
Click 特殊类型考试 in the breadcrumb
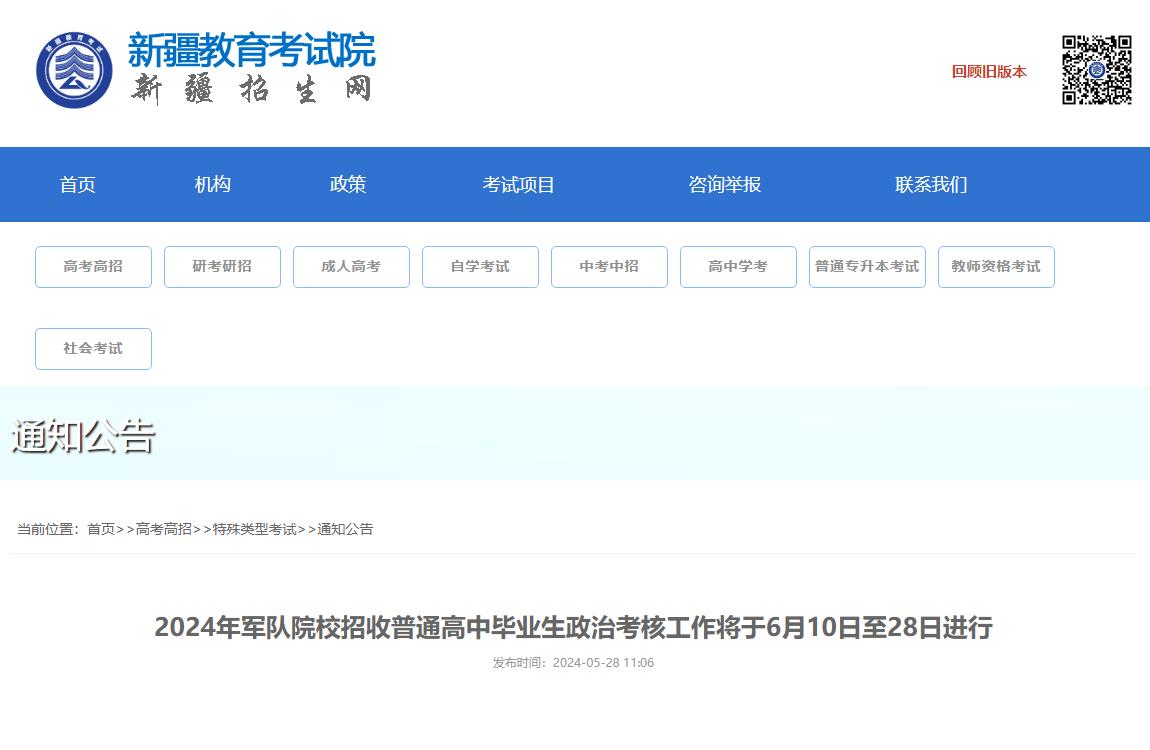click(x=254, y=529)
